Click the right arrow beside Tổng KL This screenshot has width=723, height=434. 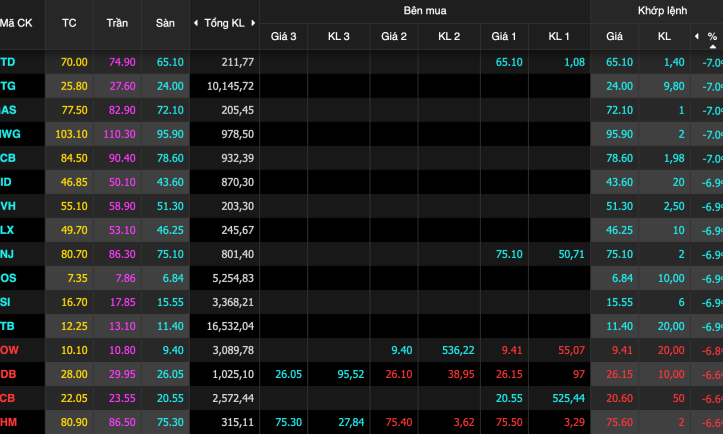(253, 22)
